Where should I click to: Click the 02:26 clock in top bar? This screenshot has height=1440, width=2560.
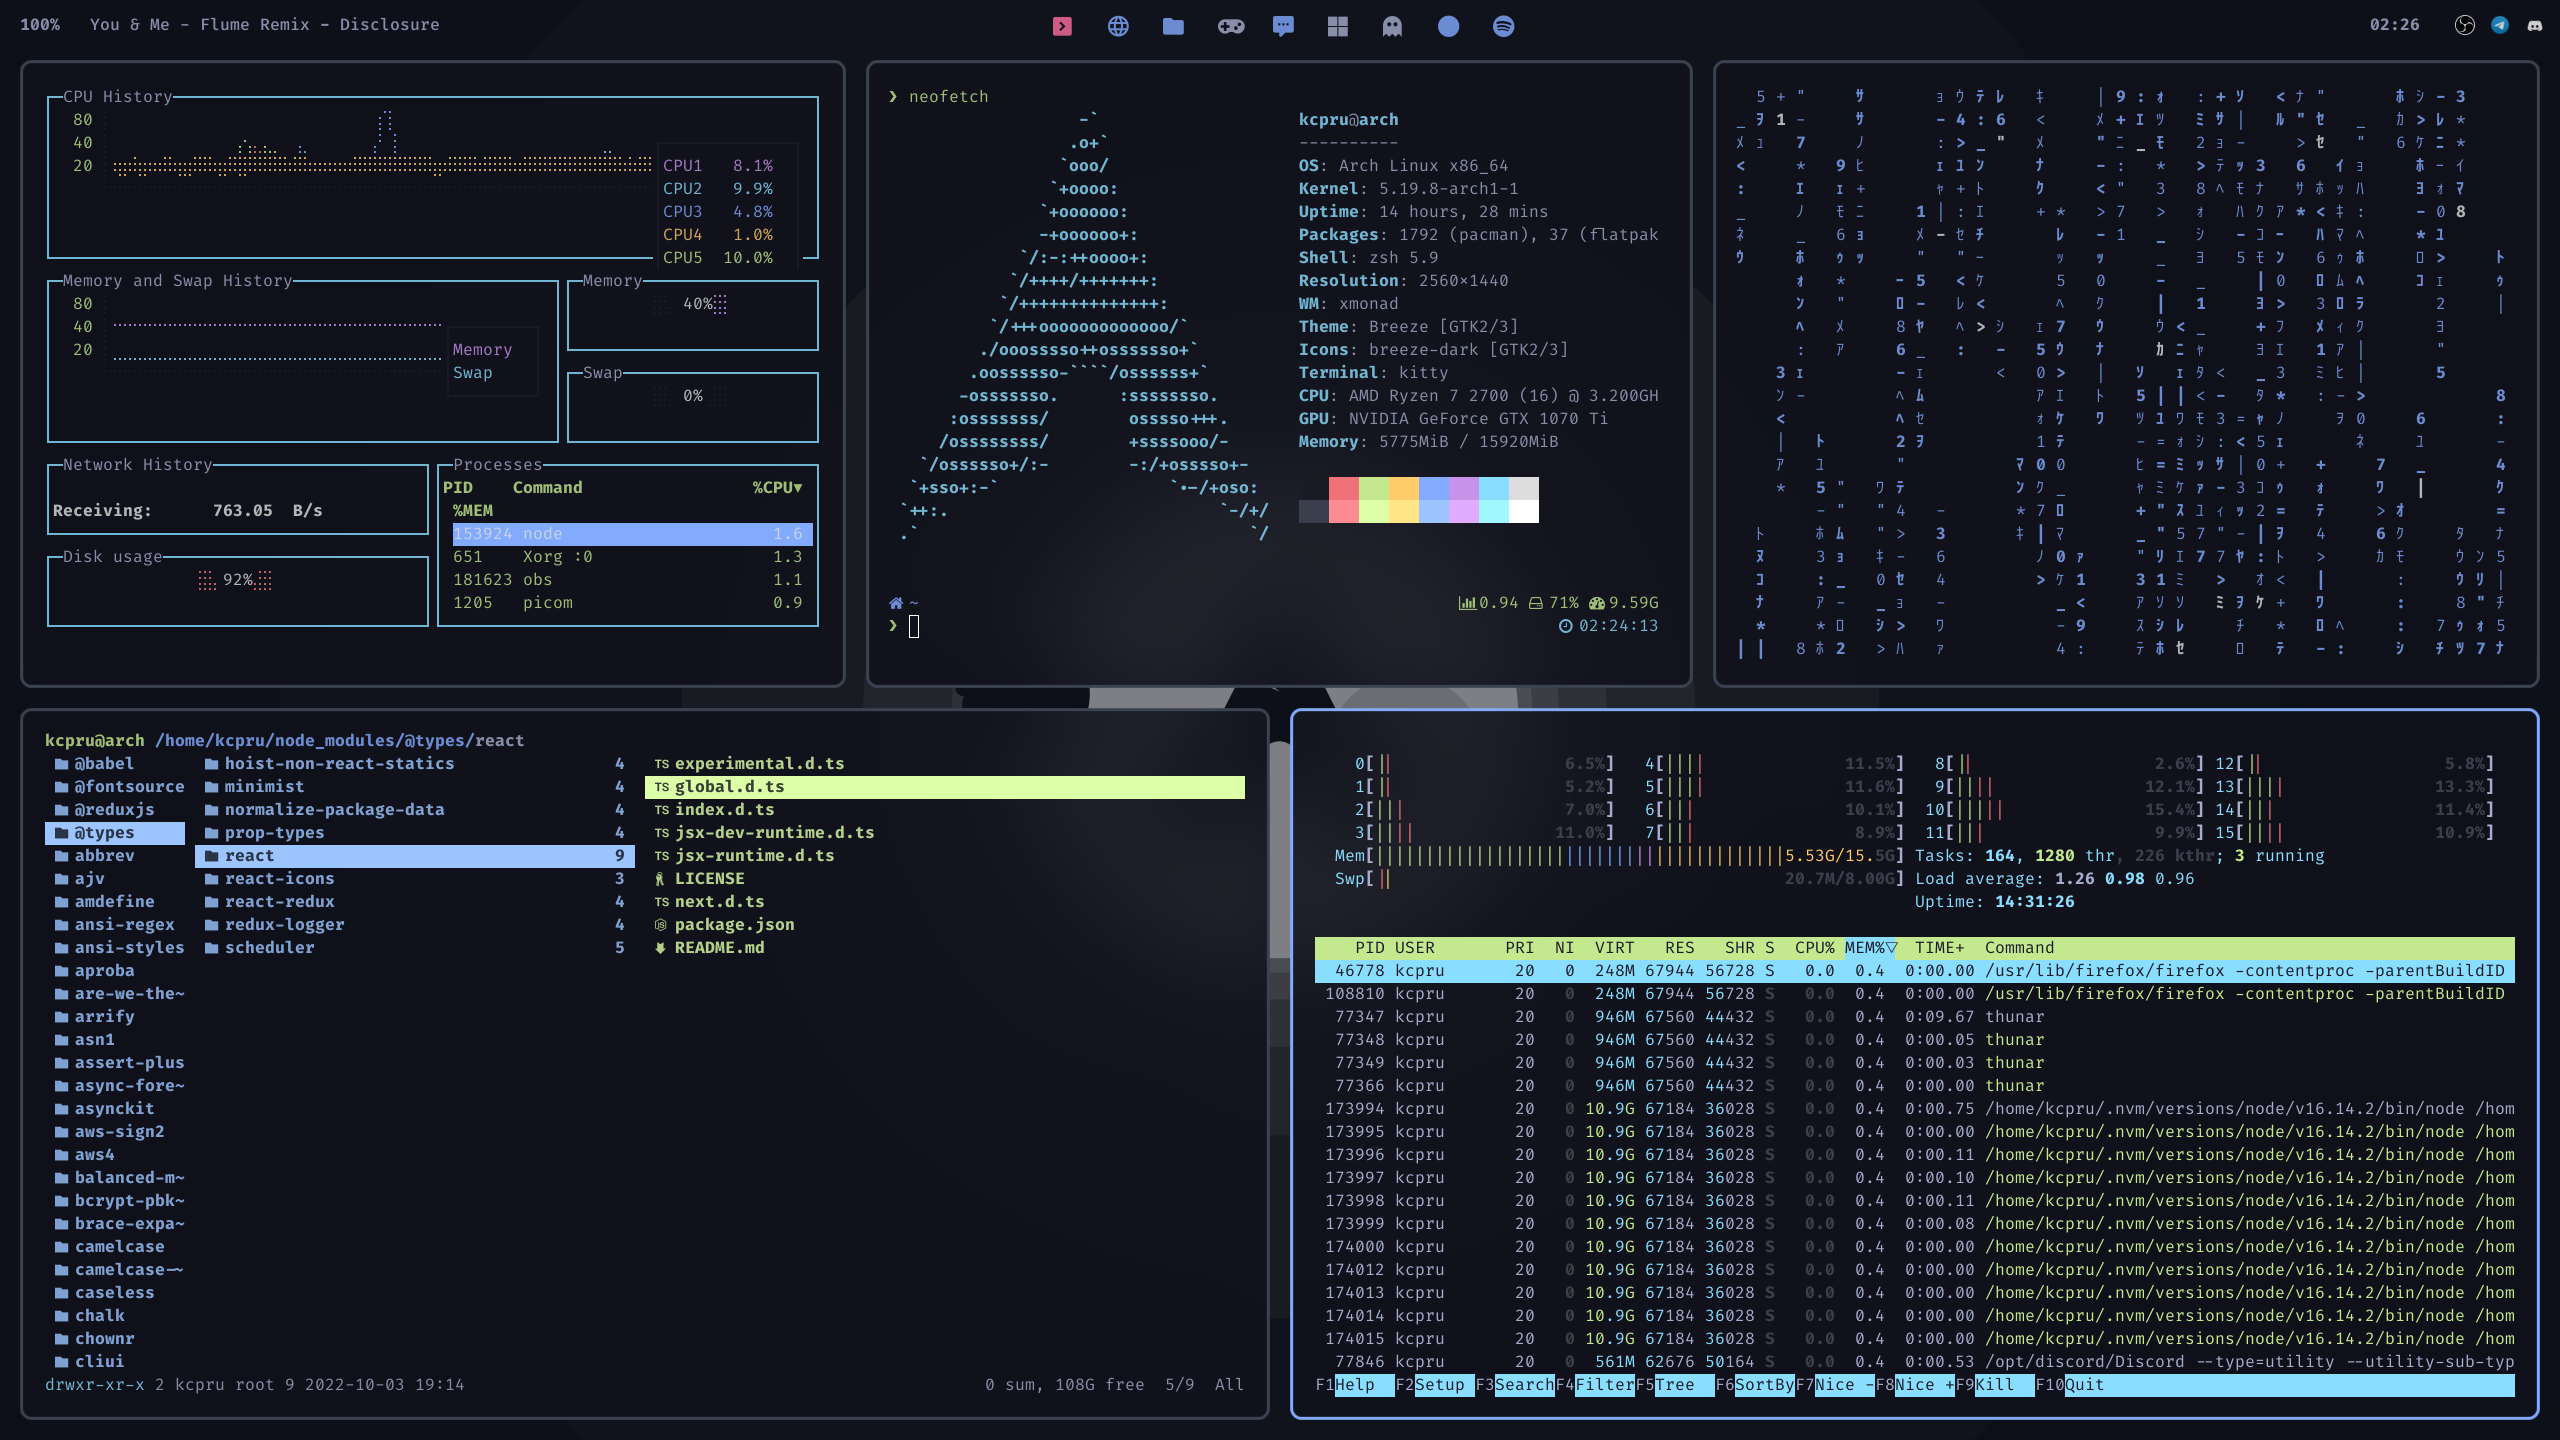[x=2394, y=25]
